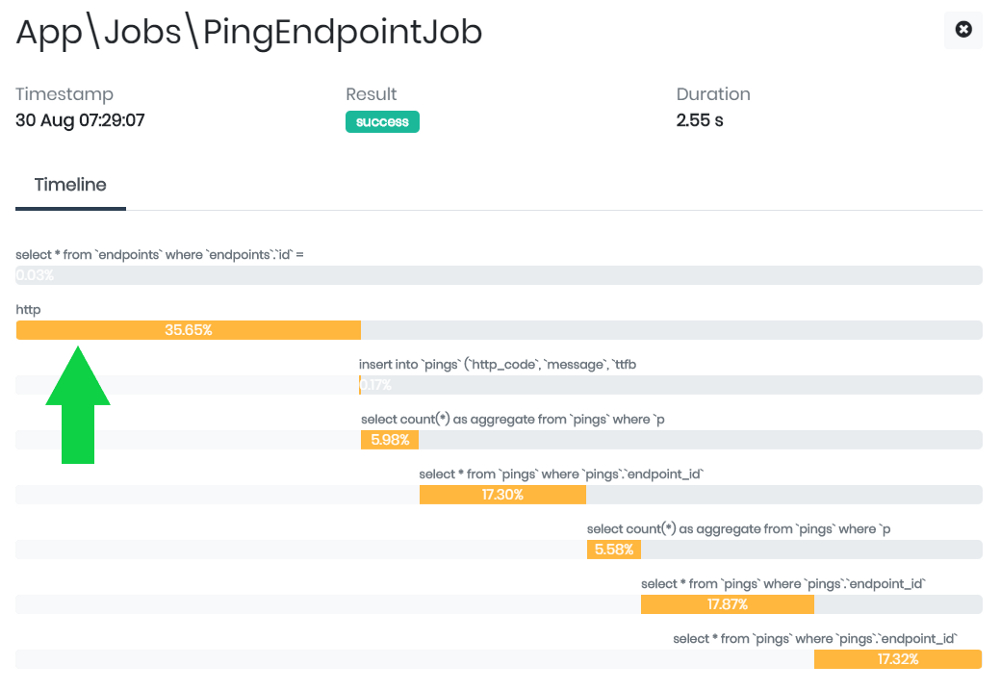This screenshot has width=1000, height=690.
Task: Click the http segment label
Action: point(28,310)
